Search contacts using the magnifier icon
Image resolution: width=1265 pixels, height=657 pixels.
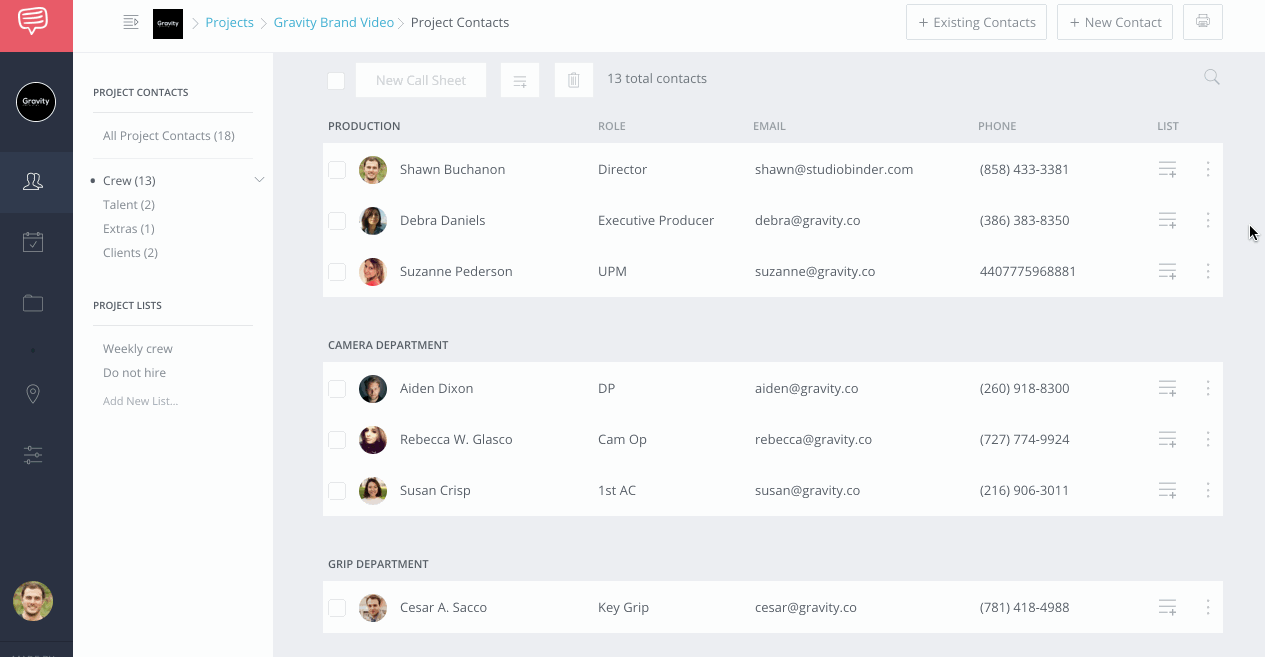click(1212, 77)
